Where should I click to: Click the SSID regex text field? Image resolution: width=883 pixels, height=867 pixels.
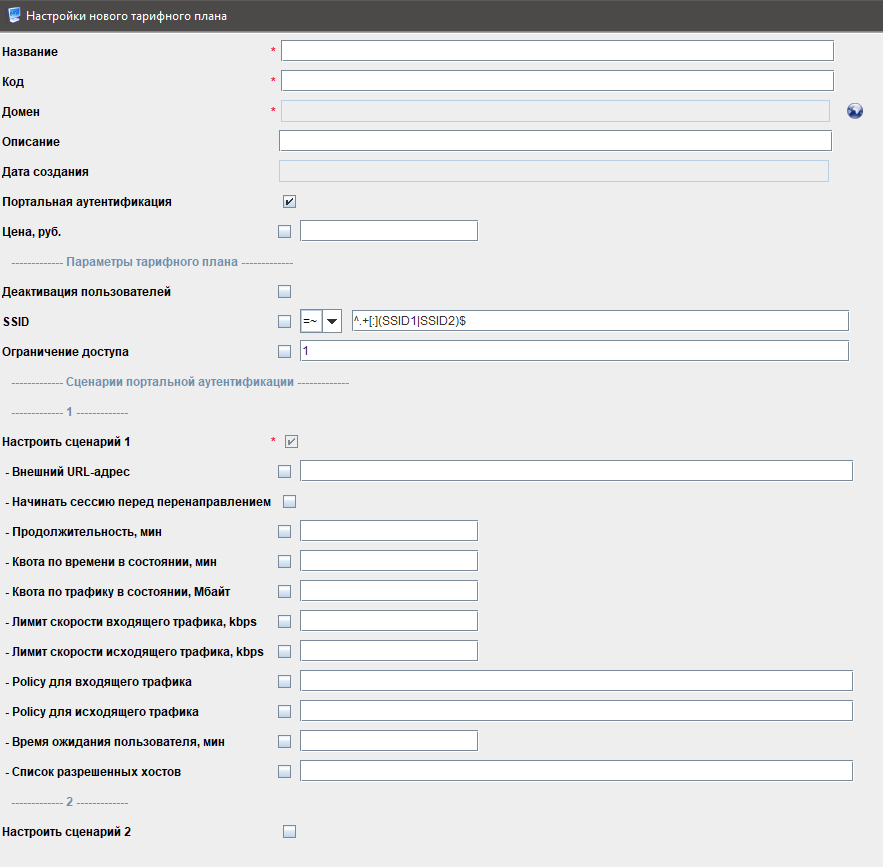[x=600, y=321]
